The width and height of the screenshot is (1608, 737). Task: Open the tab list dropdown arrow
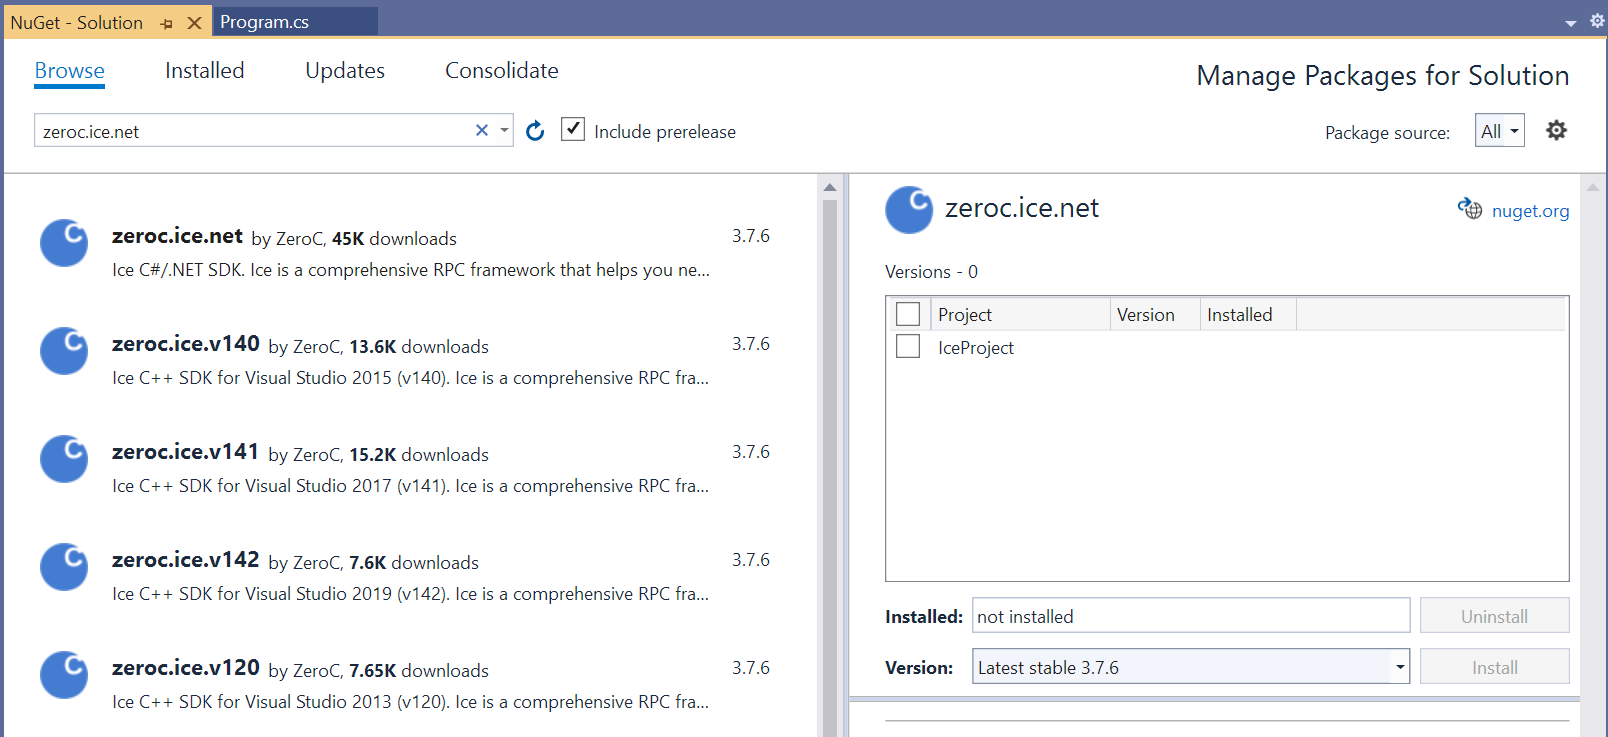pos(1570,22)
